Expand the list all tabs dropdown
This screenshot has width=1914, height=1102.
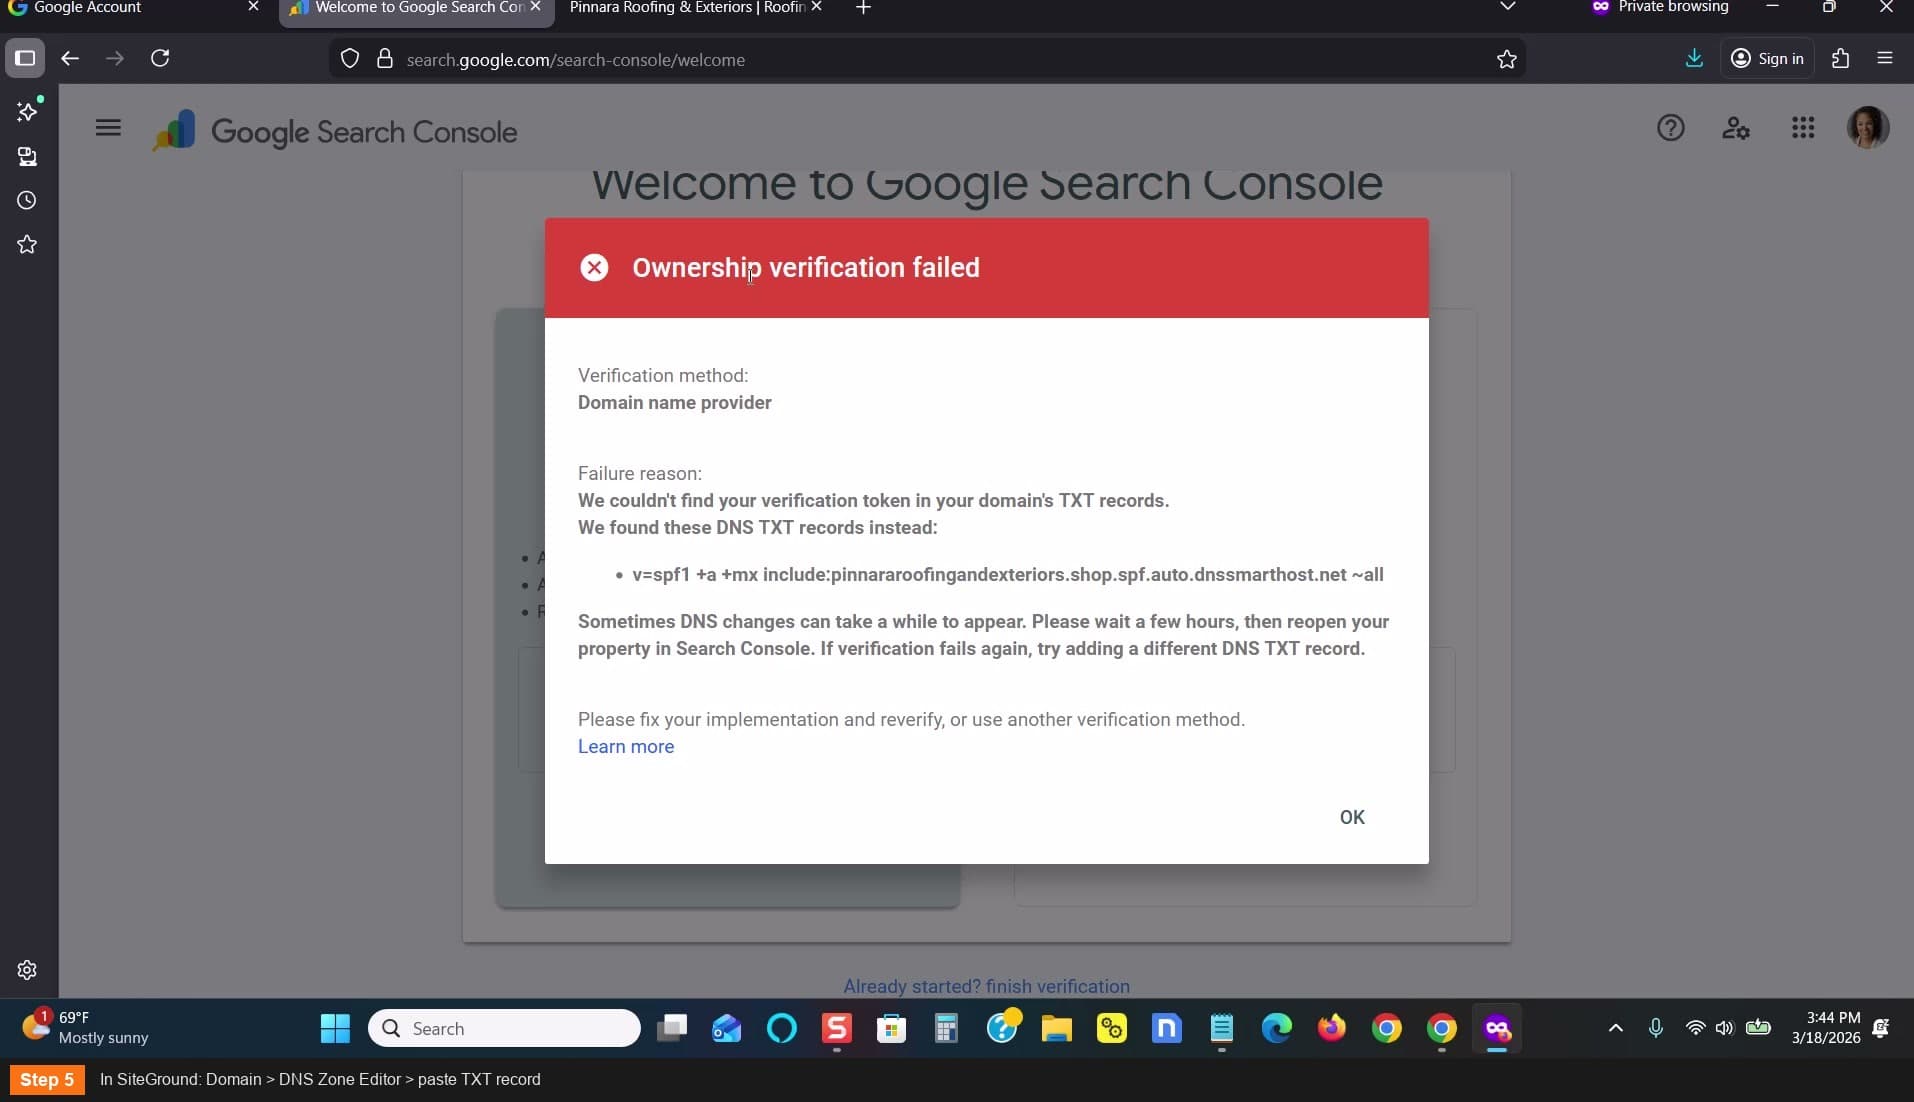tap(1508, 7)
